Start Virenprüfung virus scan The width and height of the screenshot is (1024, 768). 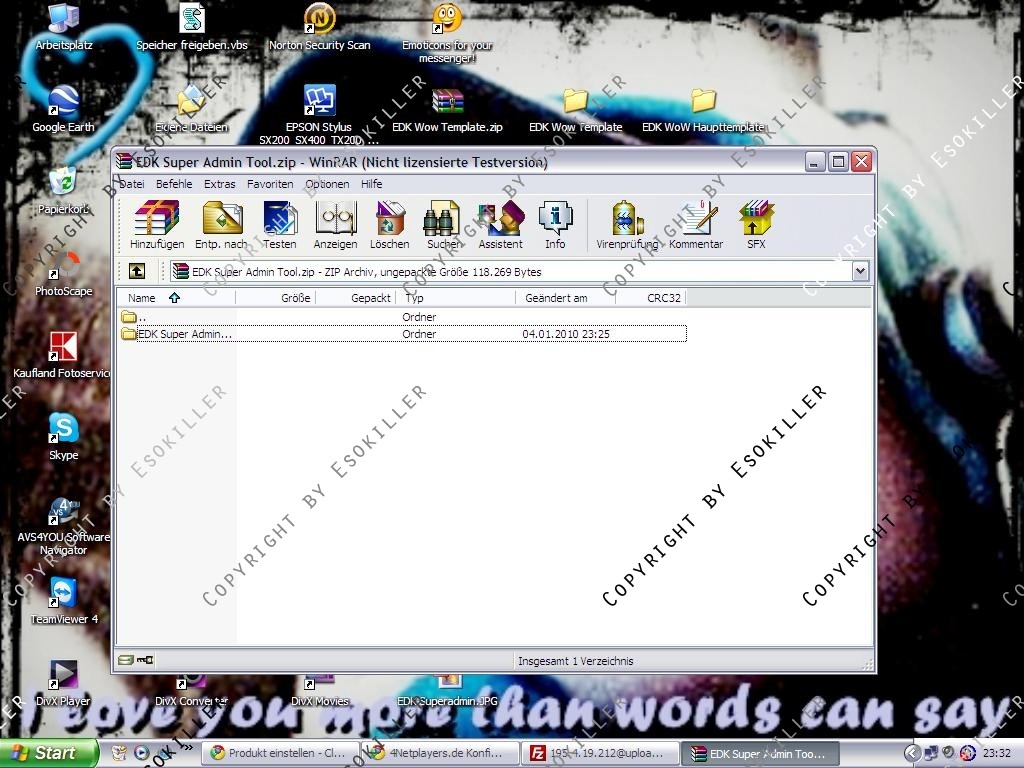click(627, 224)
